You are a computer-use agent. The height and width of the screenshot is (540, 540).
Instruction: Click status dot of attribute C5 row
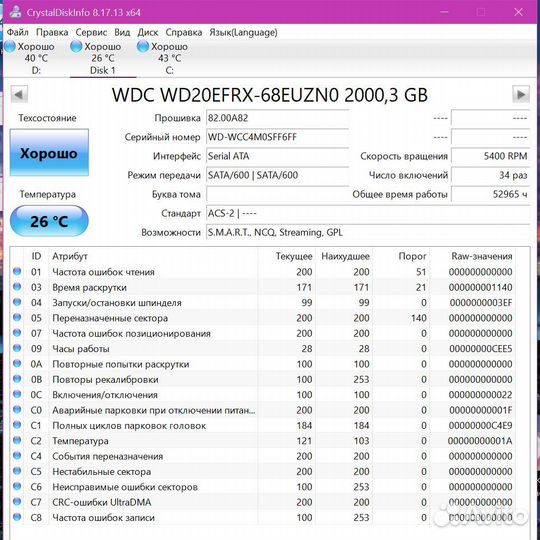pos(17,471)
